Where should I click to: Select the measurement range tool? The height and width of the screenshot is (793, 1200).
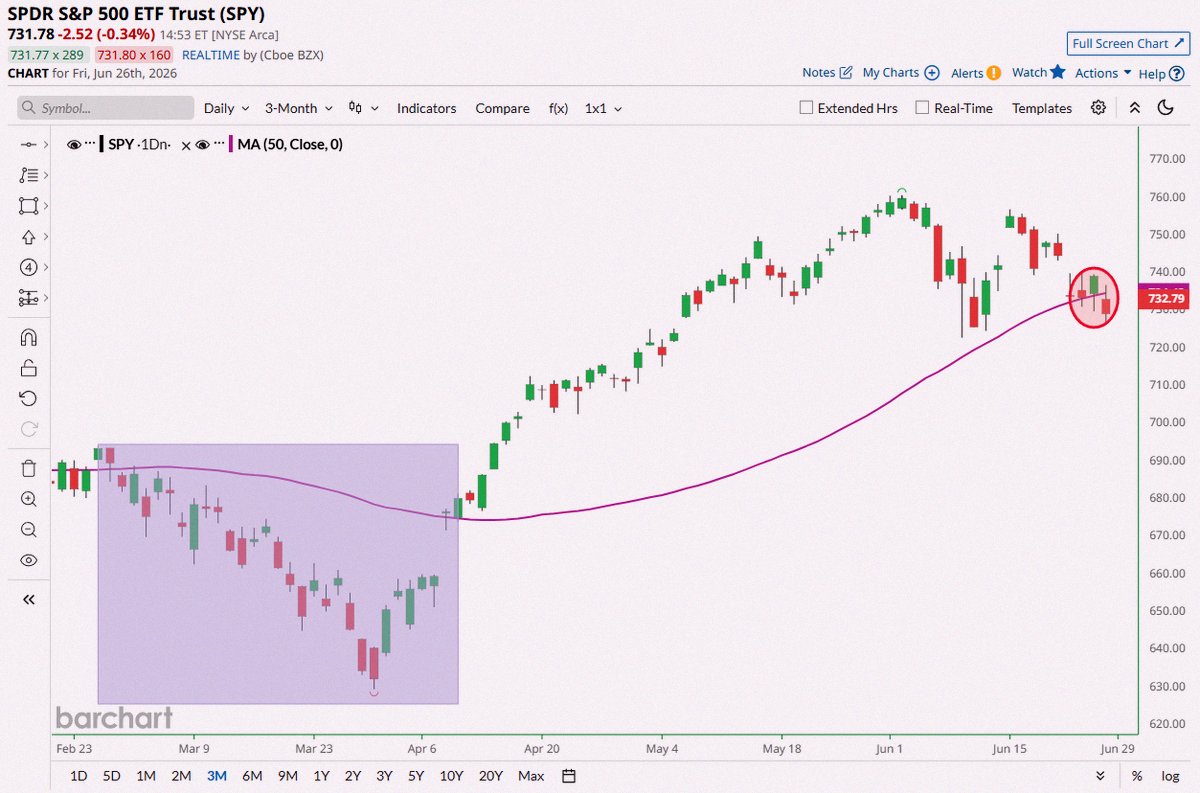(x=28, y=298)
